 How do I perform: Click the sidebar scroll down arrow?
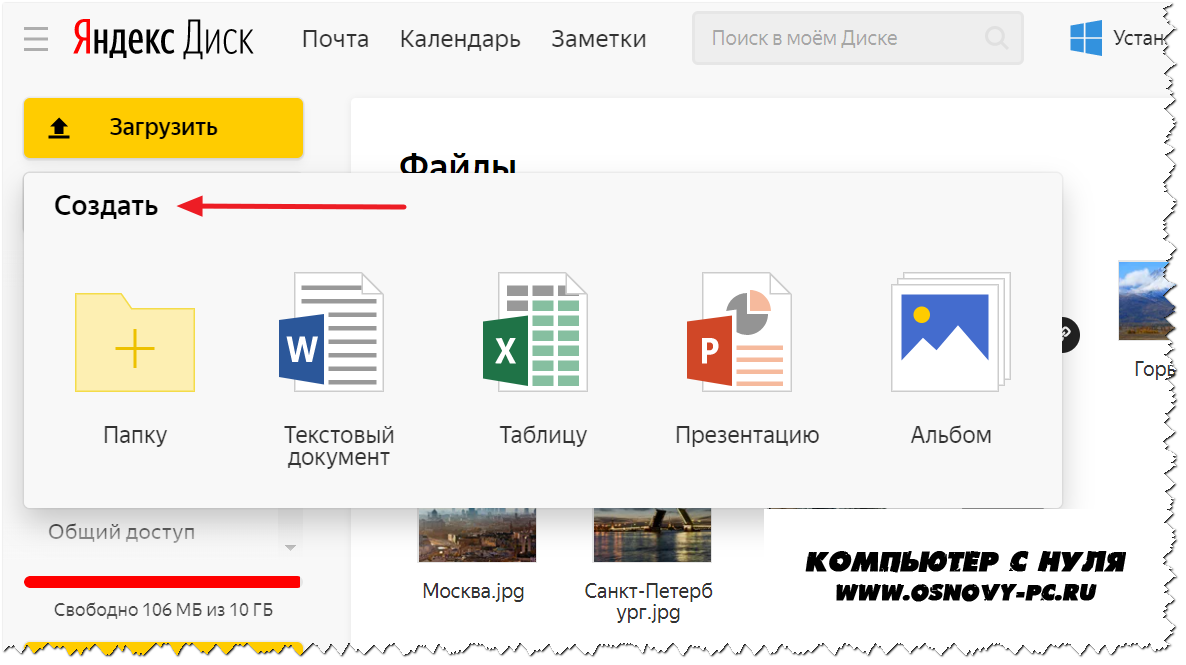tap(291, 548)
